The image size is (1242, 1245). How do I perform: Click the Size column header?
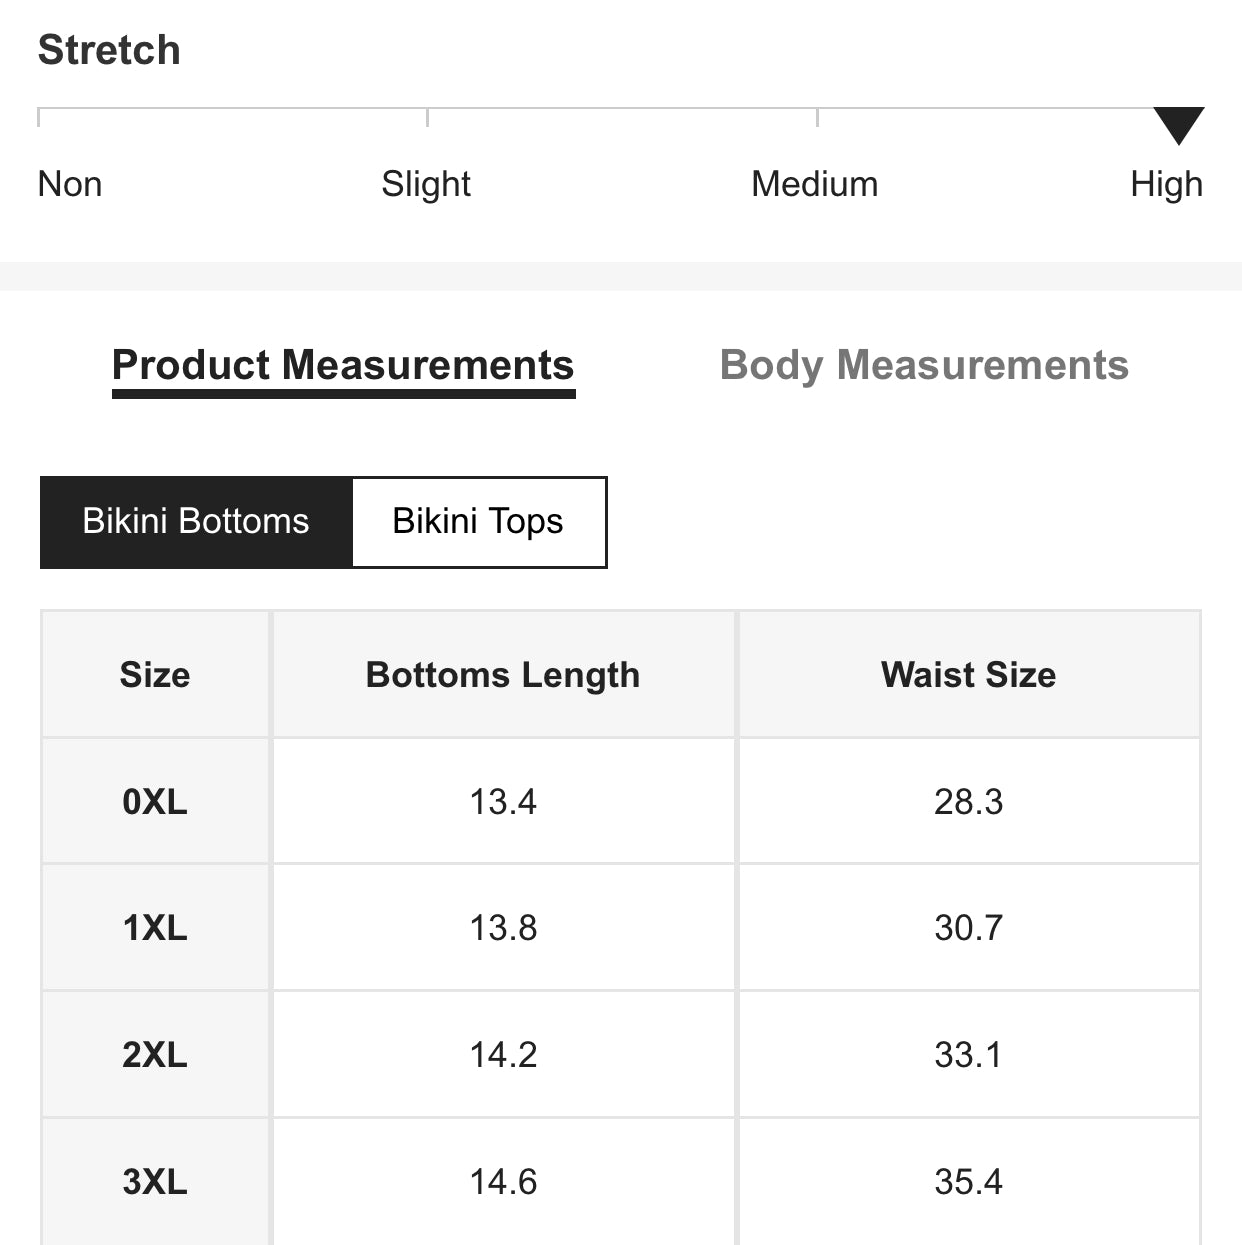pyautogui.click(x=155, y=675)
